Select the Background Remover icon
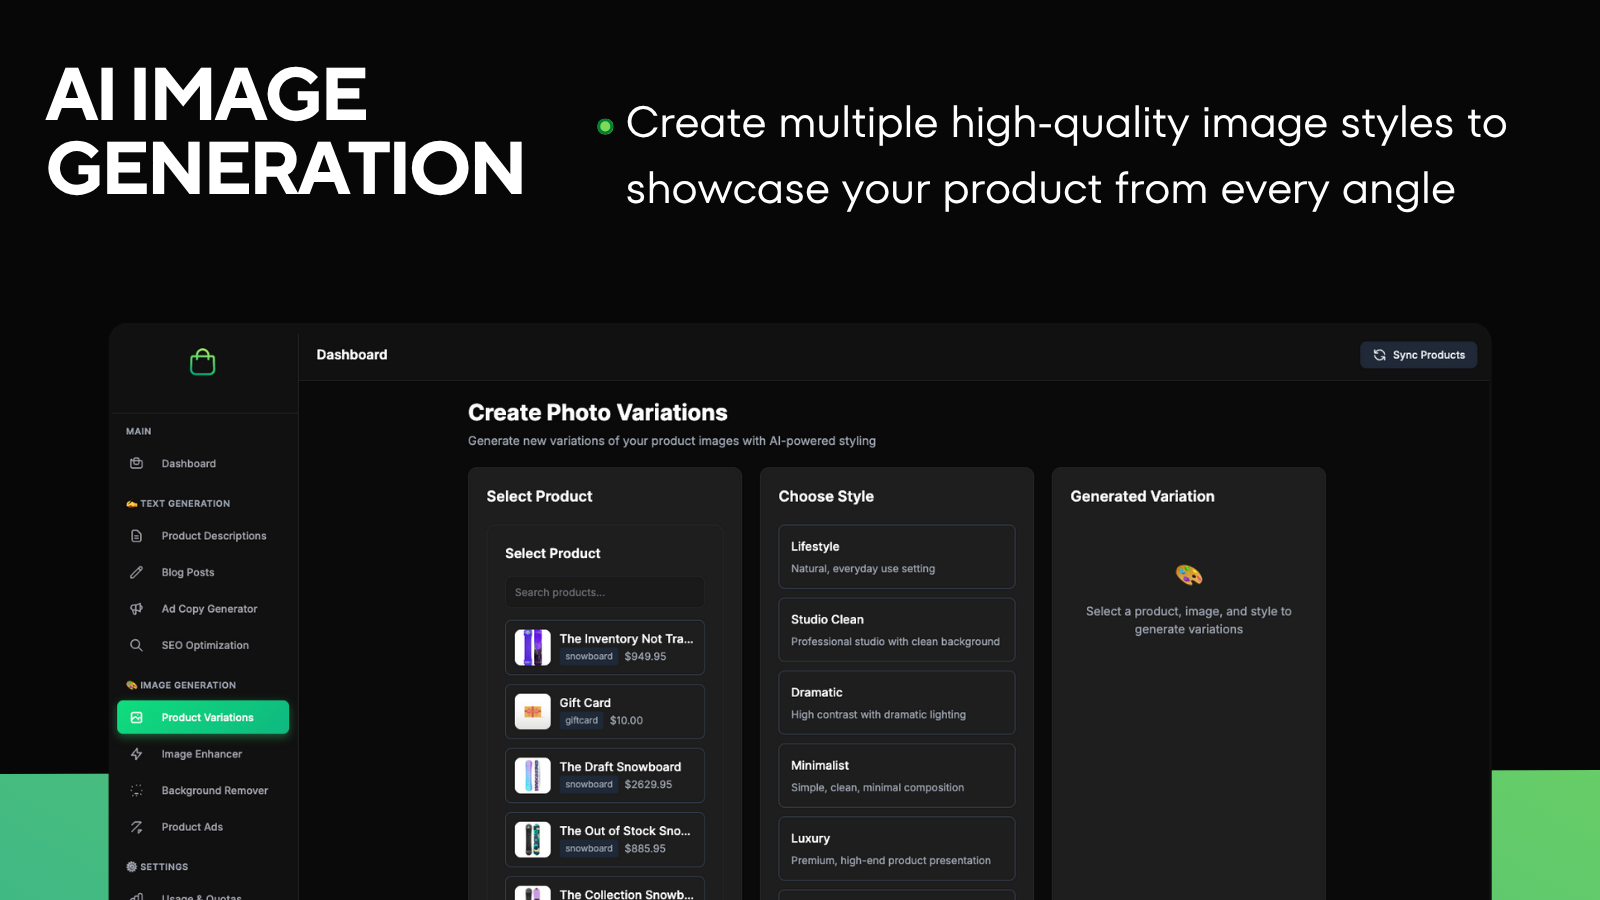 point(137,790)
